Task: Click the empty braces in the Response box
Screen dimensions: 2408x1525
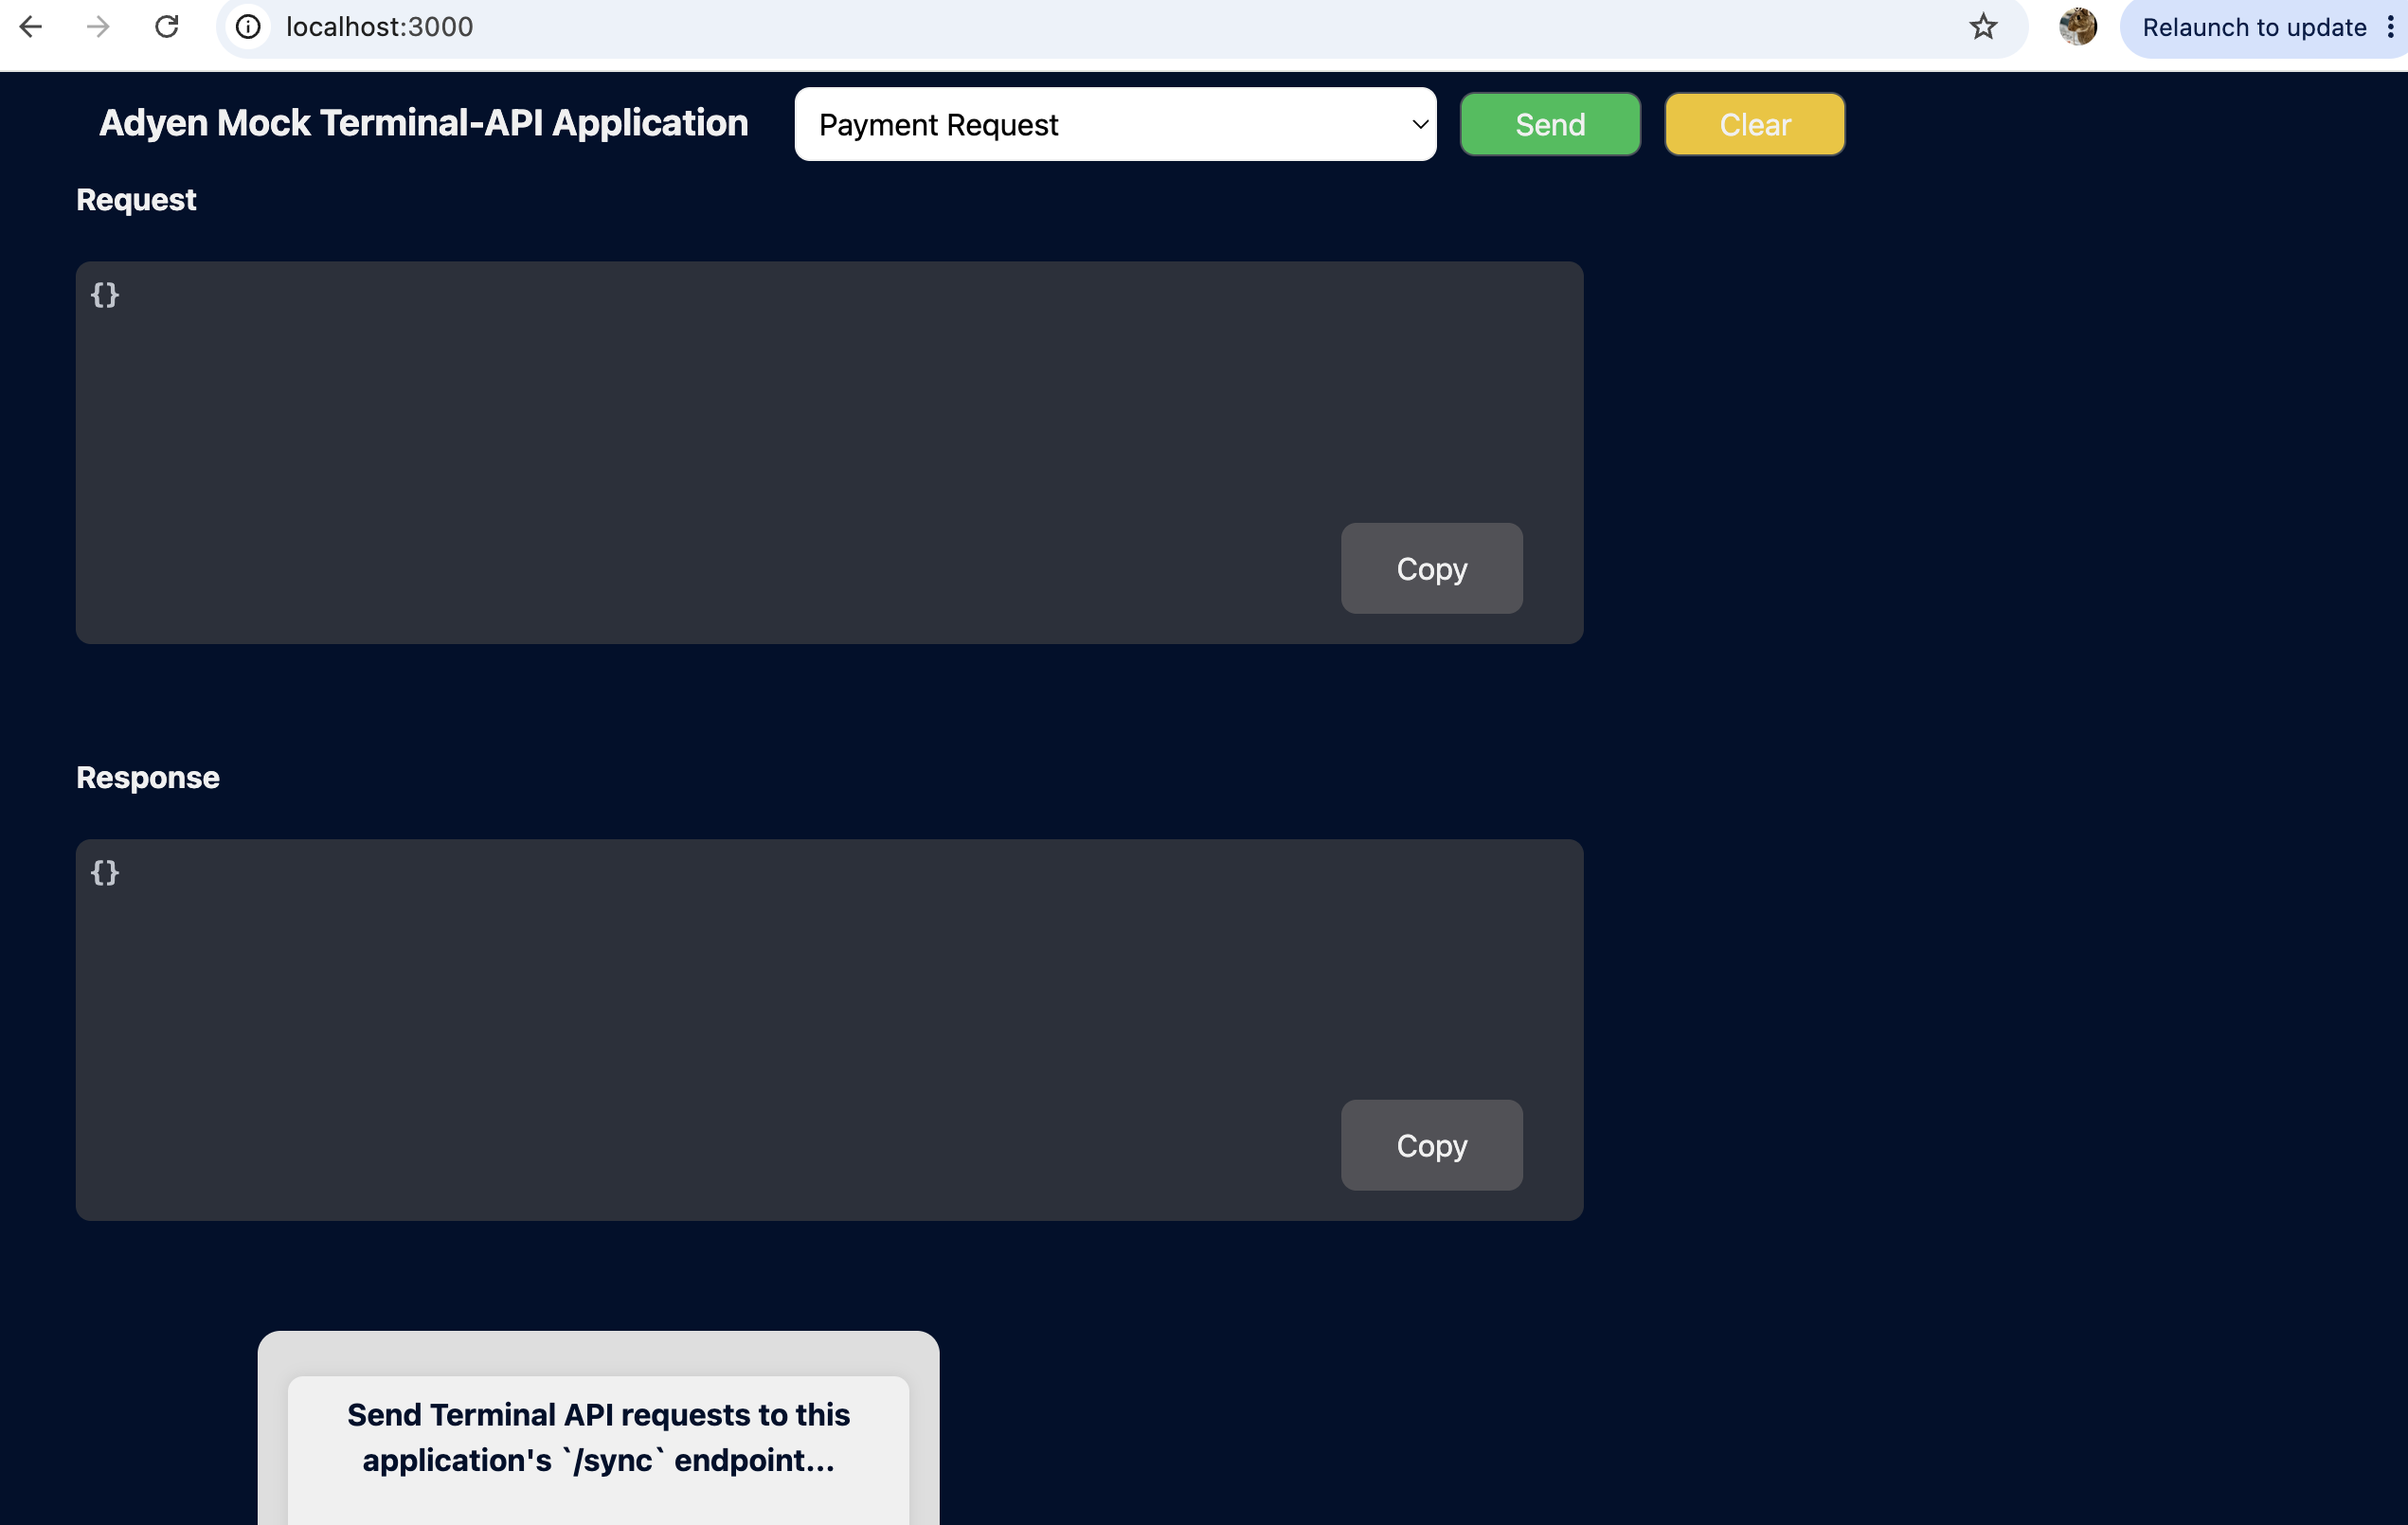Action: tap(105, 872)
